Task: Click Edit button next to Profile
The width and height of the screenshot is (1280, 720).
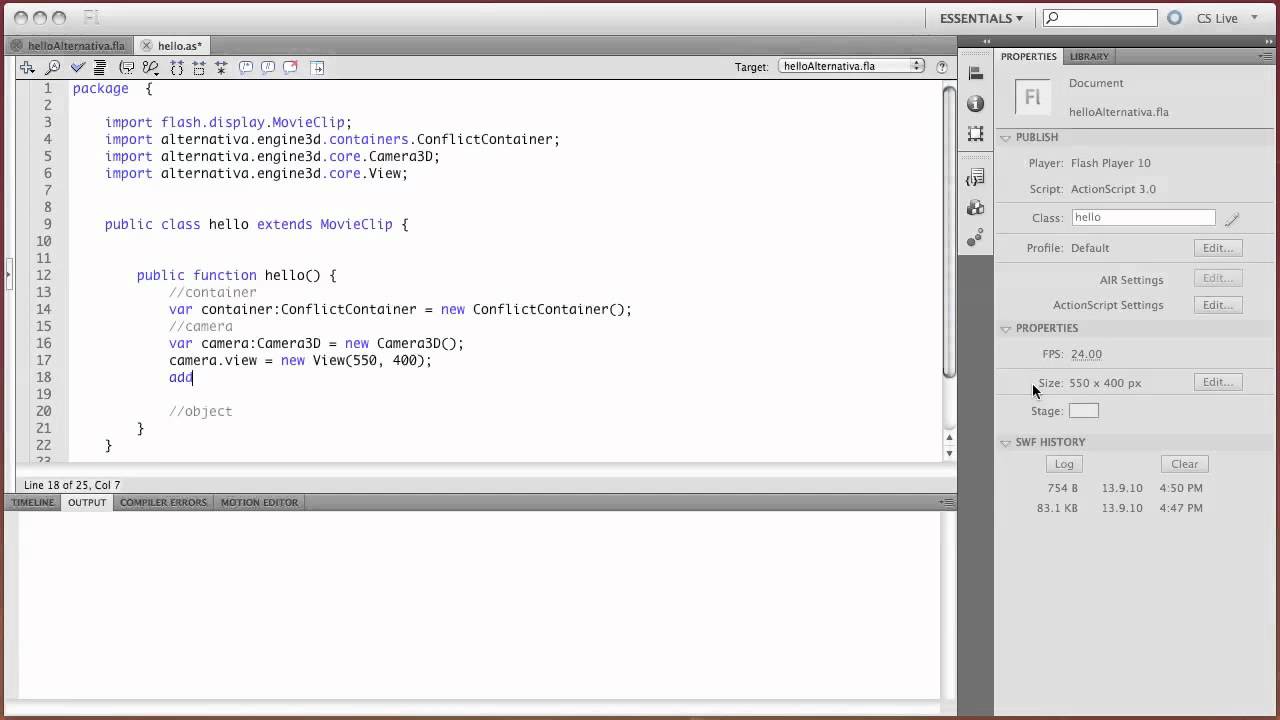Action: [x=1218, y=248]
